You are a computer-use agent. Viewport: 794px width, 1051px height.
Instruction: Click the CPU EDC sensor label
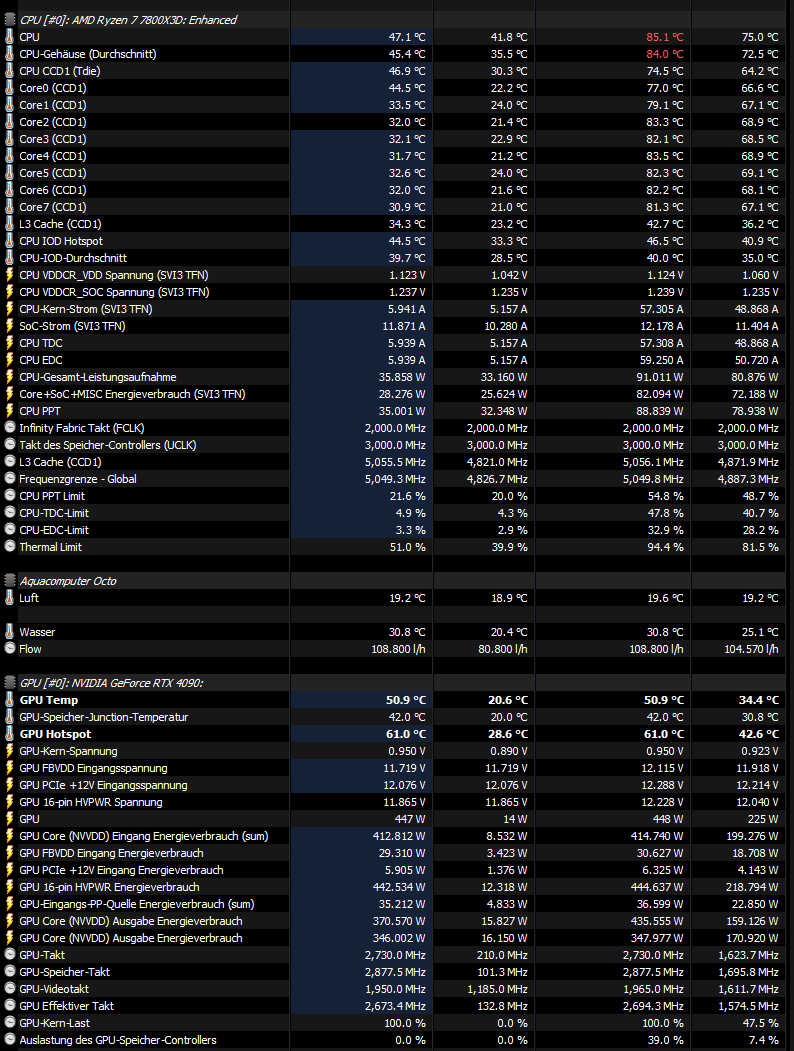point(41,360)
